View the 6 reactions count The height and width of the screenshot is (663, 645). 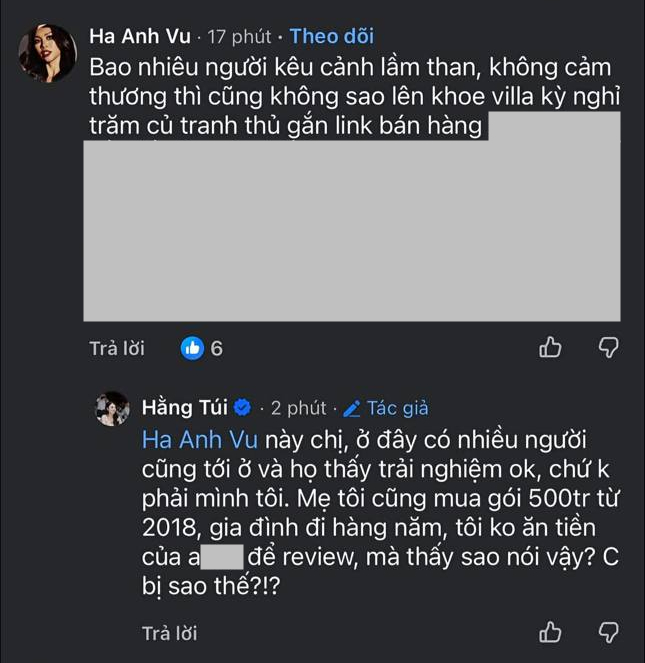[x=217, y=349]
